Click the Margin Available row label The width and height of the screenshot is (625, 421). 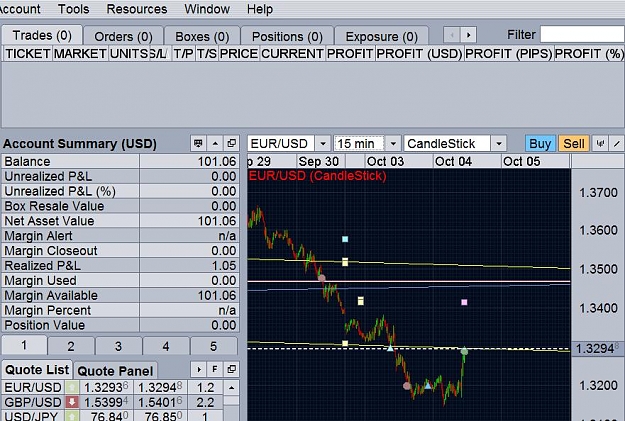point(51,295)
